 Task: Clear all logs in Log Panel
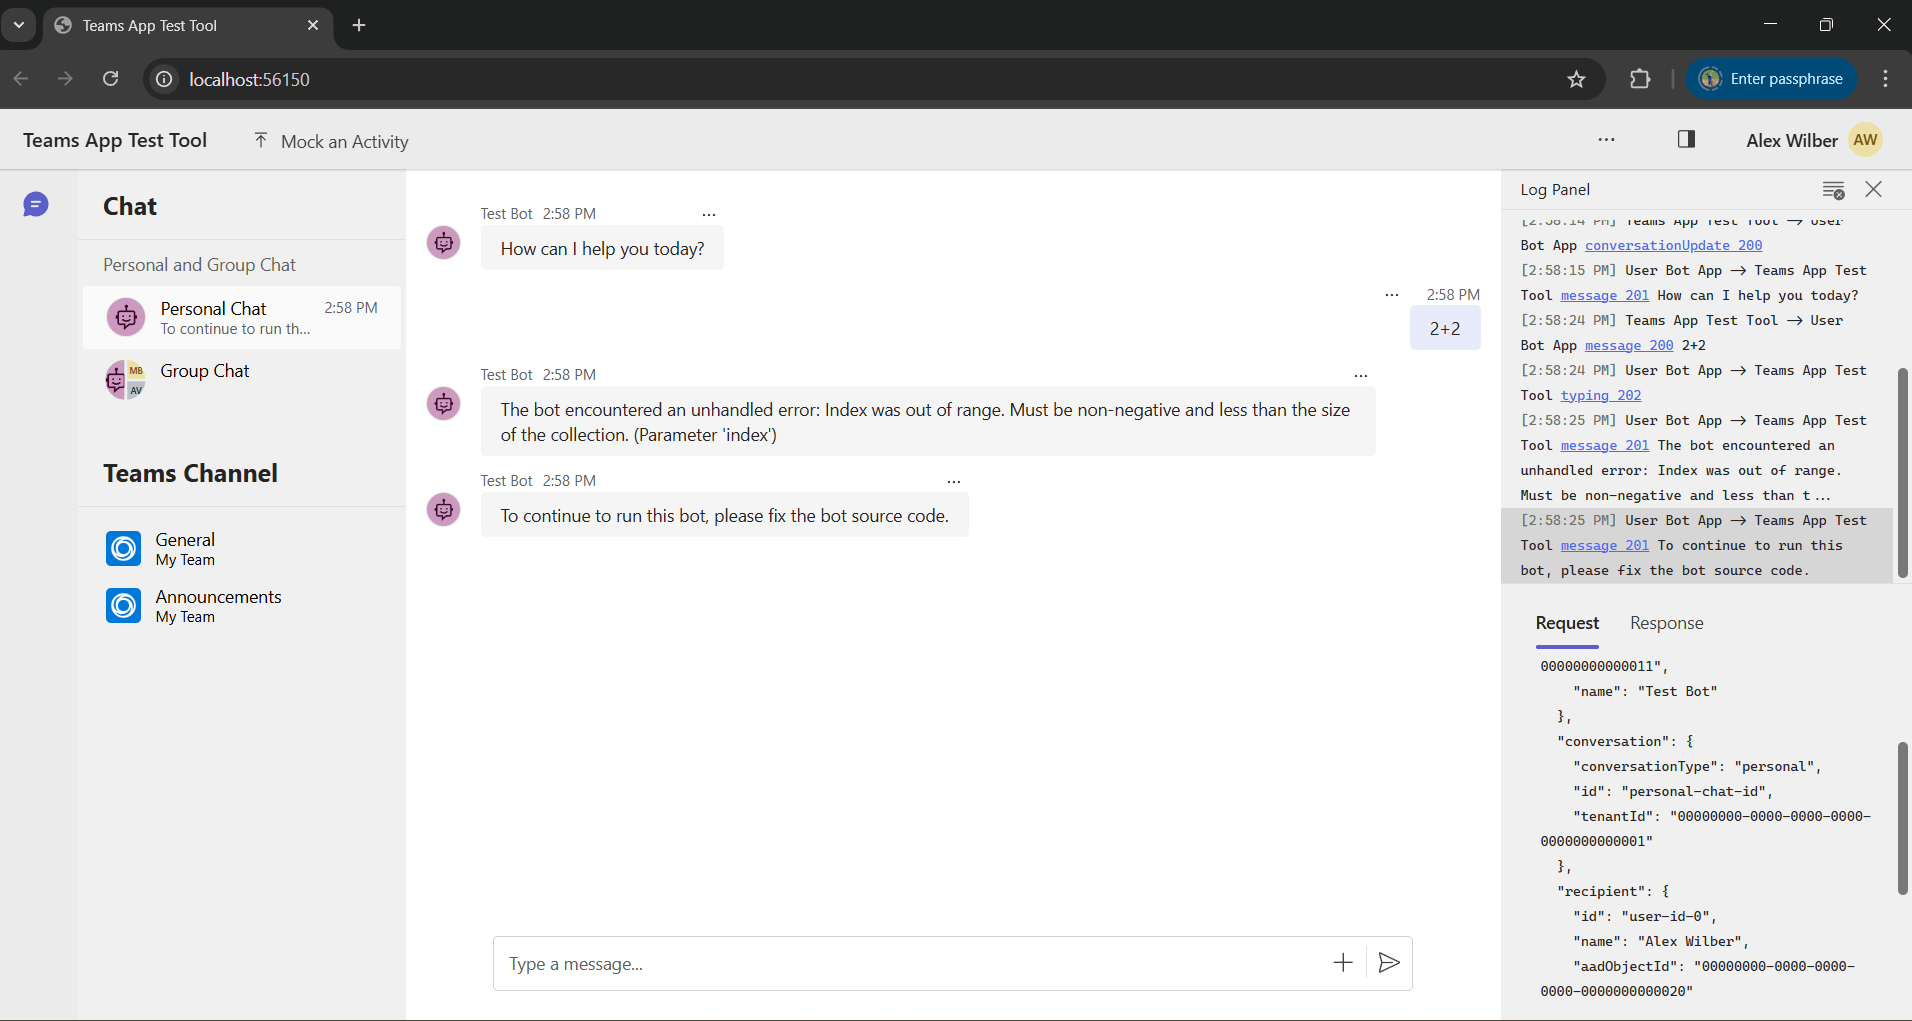[x=1833, y=190]
